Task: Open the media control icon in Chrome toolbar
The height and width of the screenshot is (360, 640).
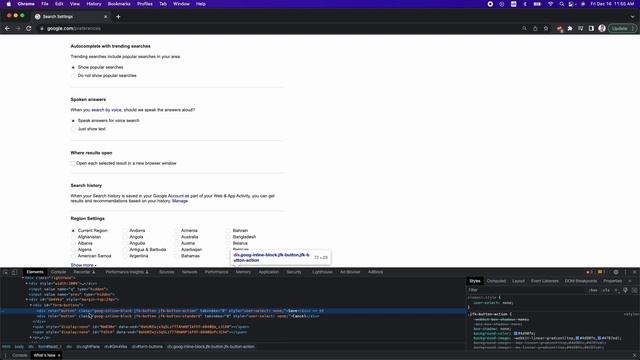Action: coord(580,29)
